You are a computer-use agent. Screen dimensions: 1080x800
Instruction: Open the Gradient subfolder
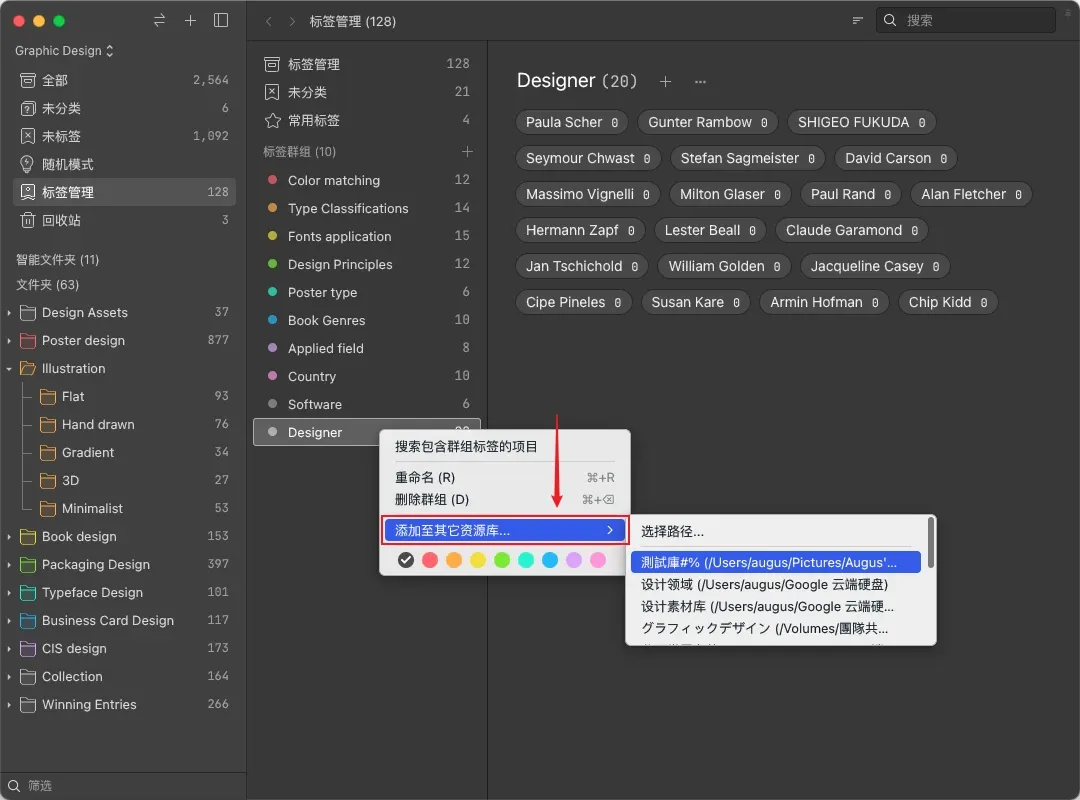(x=134, y=453)
